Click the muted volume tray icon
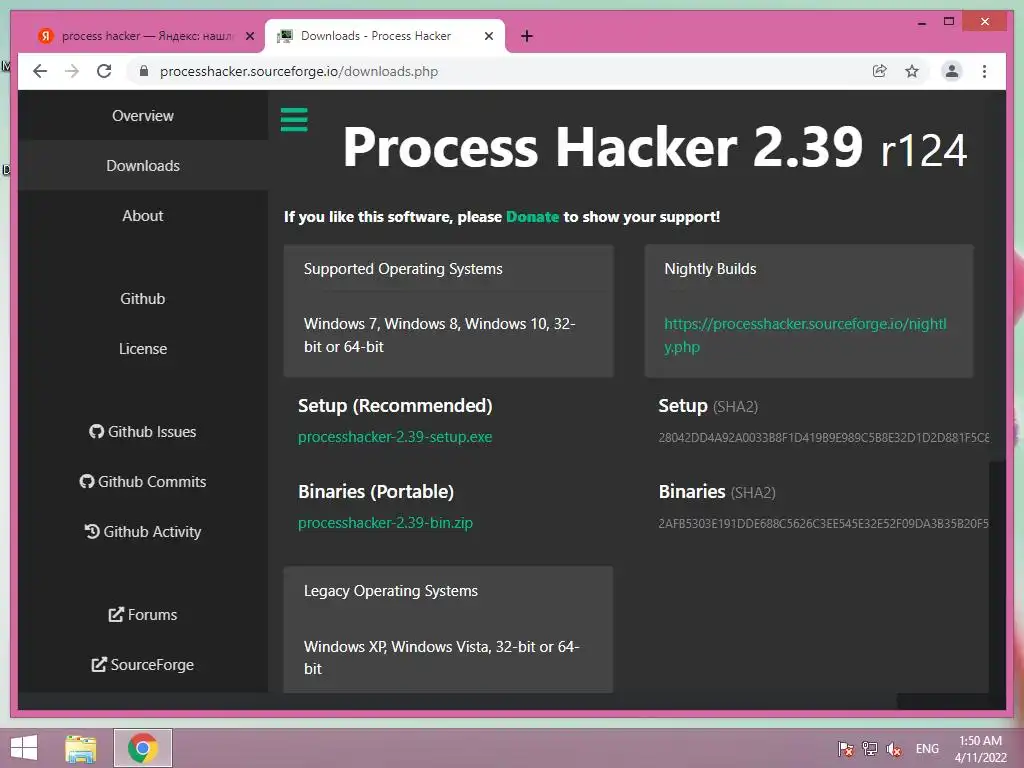Screen dimensions: 1024x768 pos(894,749)
